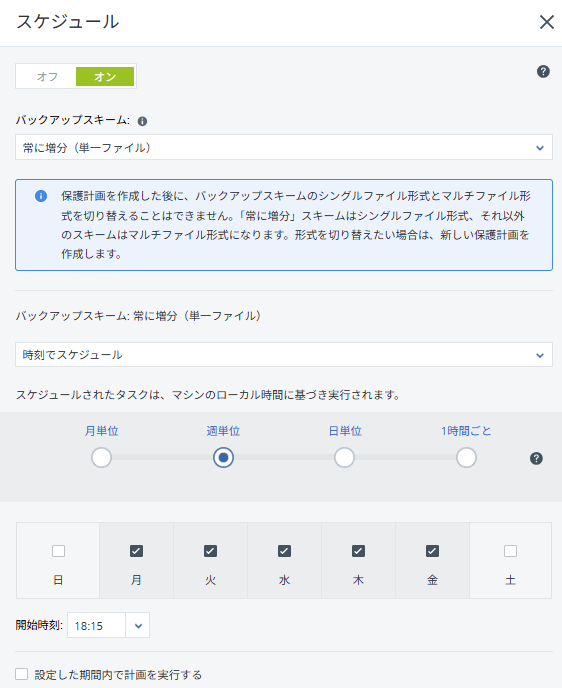Image resolution: width=562 pixels, height=688 pixels.
Task: Enable 設定した期間内で計画を実行する checkbox
Action: (x=21, y=674)
